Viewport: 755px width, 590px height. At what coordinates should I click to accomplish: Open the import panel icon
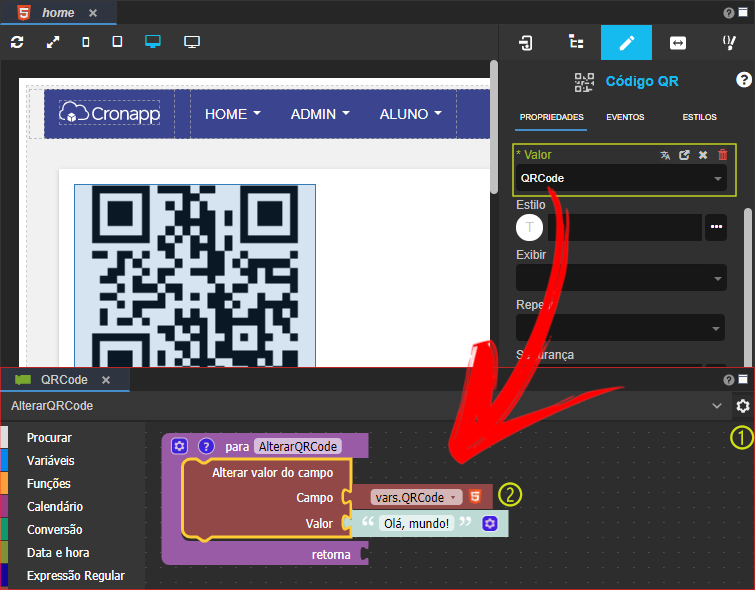pyautogui.click(x=525, y=43)
